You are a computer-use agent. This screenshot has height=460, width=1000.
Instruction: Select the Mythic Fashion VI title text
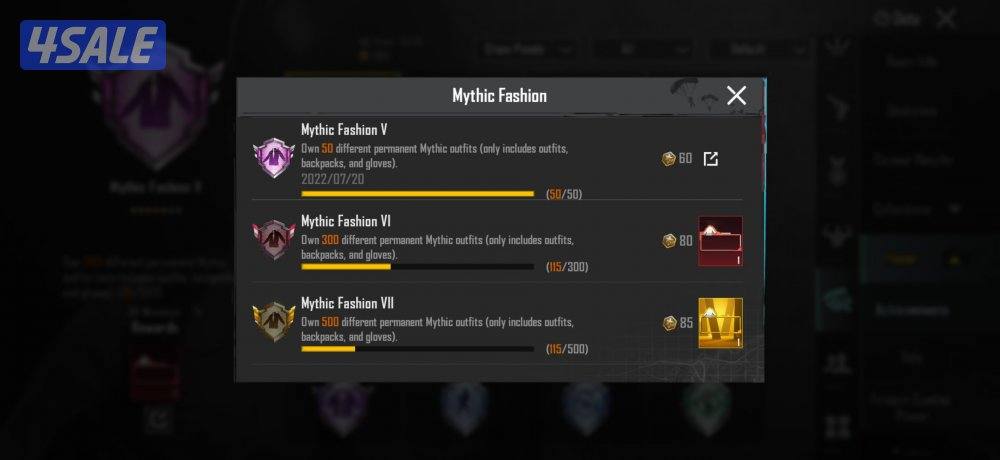(x=346, y=221)
